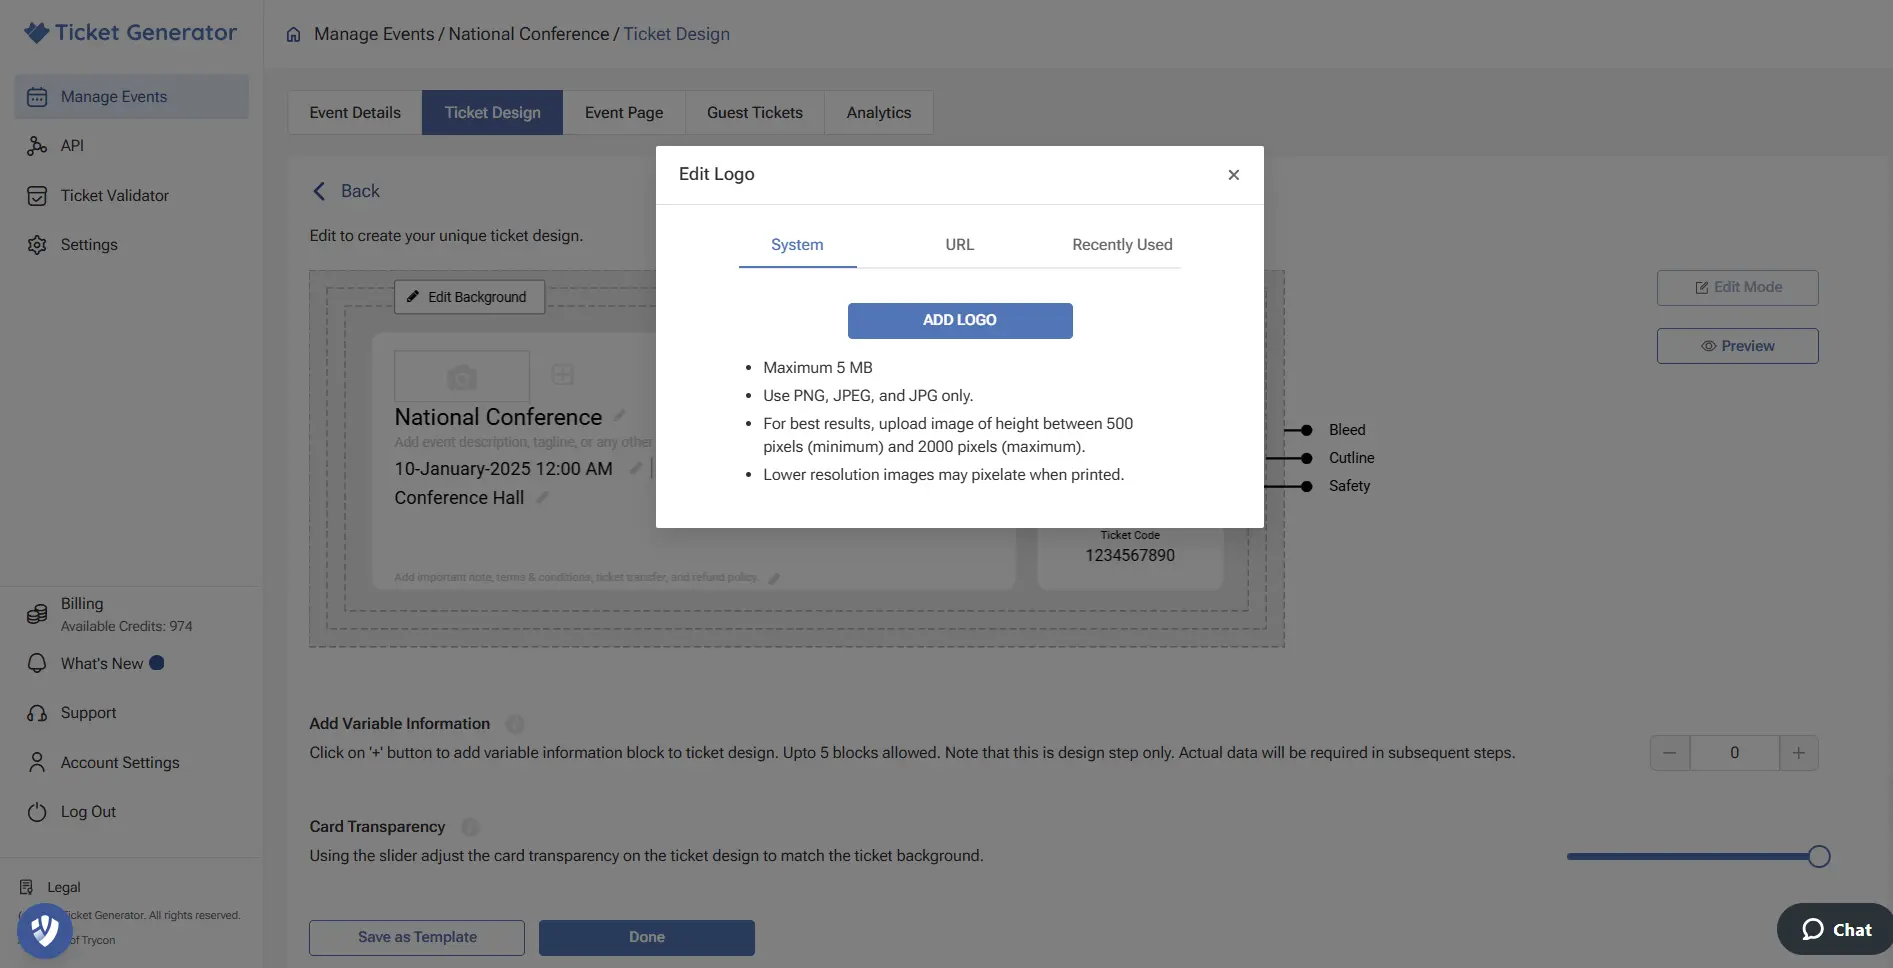Open the Chat widget
This screenshot has height=968, width=1893.
pyautogui.click(x=1835, y=930)
